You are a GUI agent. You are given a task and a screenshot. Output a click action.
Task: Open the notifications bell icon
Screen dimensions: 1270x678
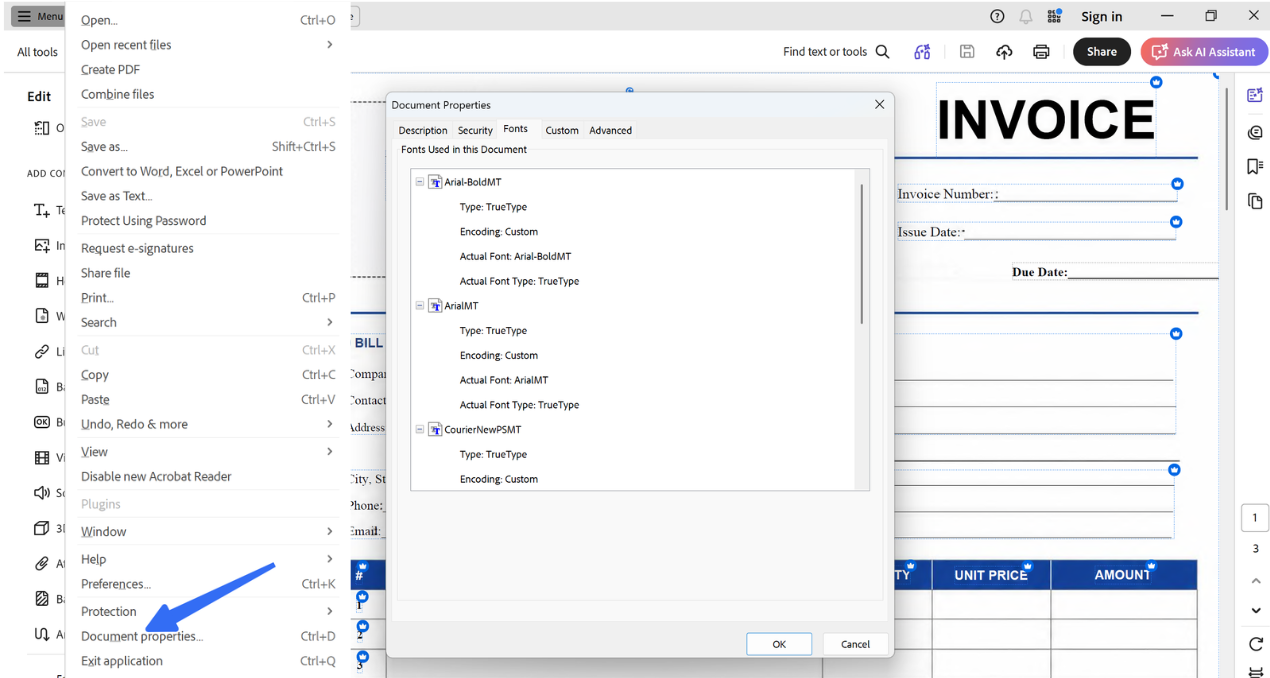pos(1026,16)
